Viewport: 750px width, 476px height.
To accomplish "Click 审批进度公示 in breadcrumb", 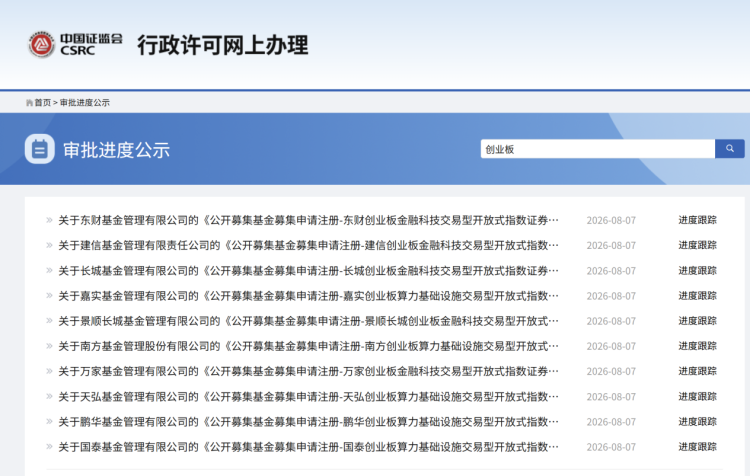I will click(x=85, y=103).
